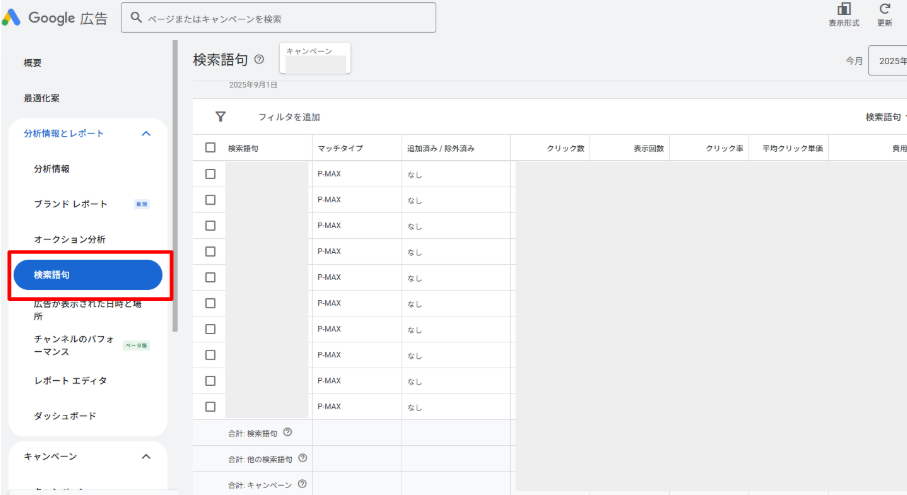This screenshot has width=907, height=495.
Task: Click the 表示形式 icon in the header
Action: [843, 9]
